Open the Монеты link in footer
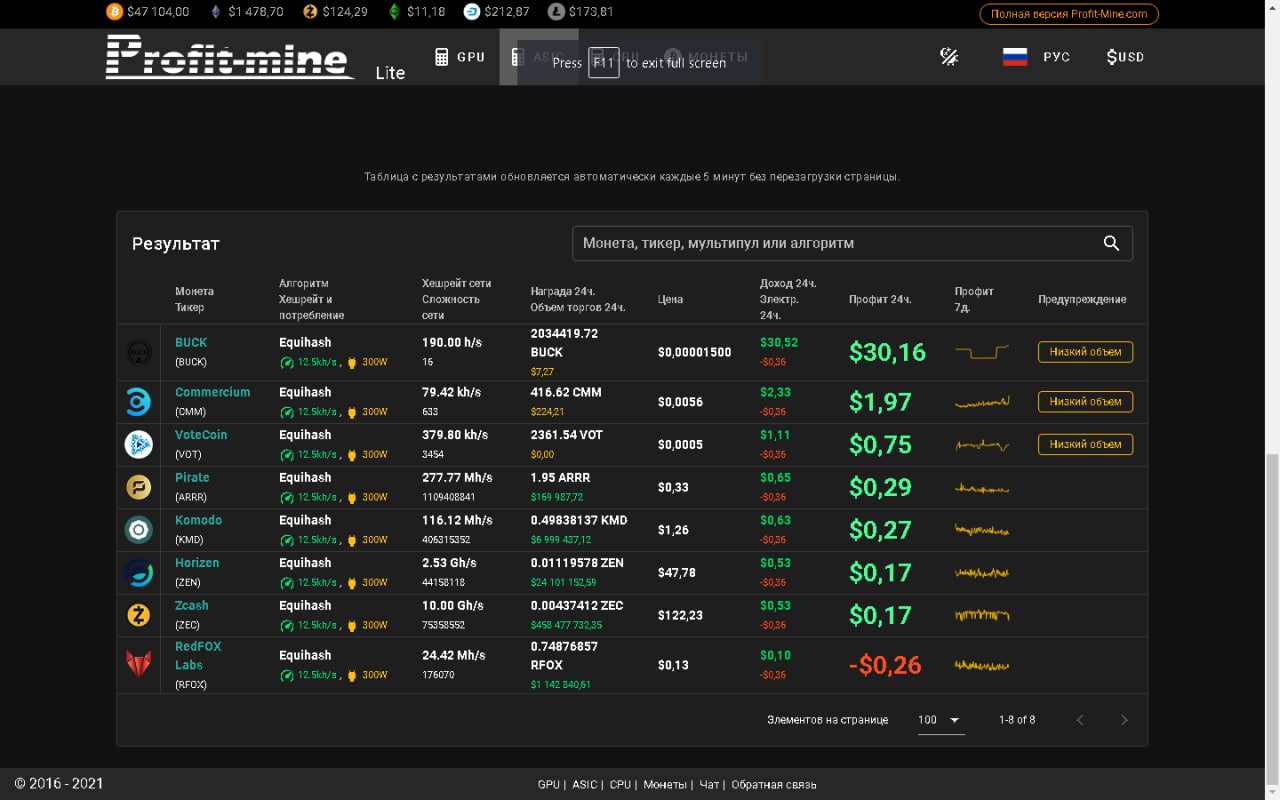This screenshot has height=800, width=1280. coord(665,785)
